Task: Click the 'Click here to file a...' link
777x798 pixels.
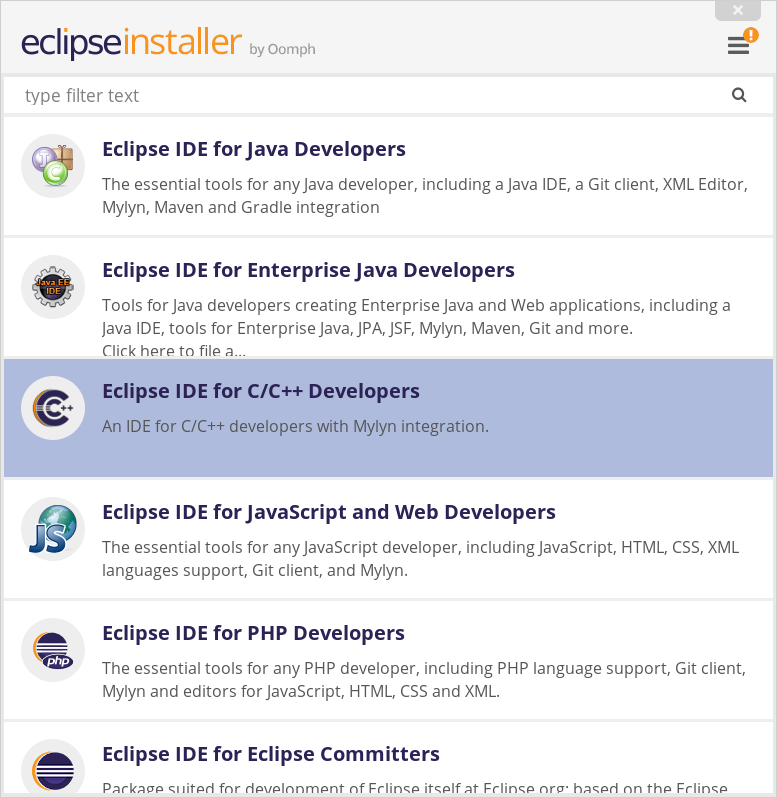Action: coord(174,350)
